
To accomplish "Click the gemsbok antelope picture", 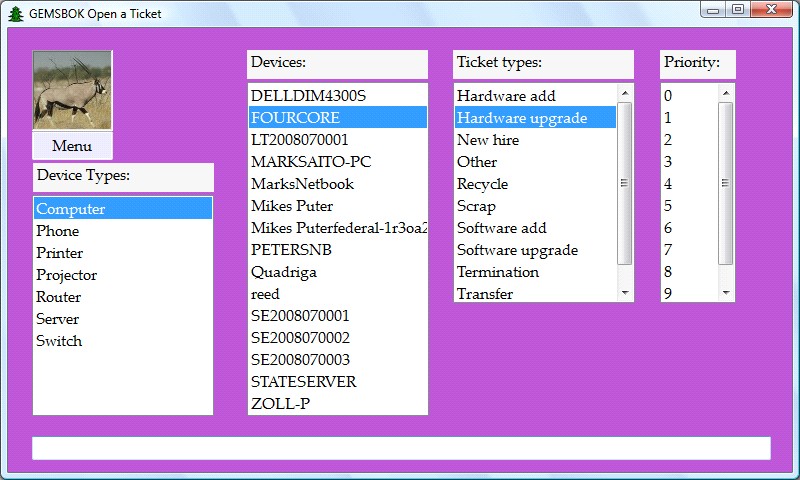I will tap(72, 90).
